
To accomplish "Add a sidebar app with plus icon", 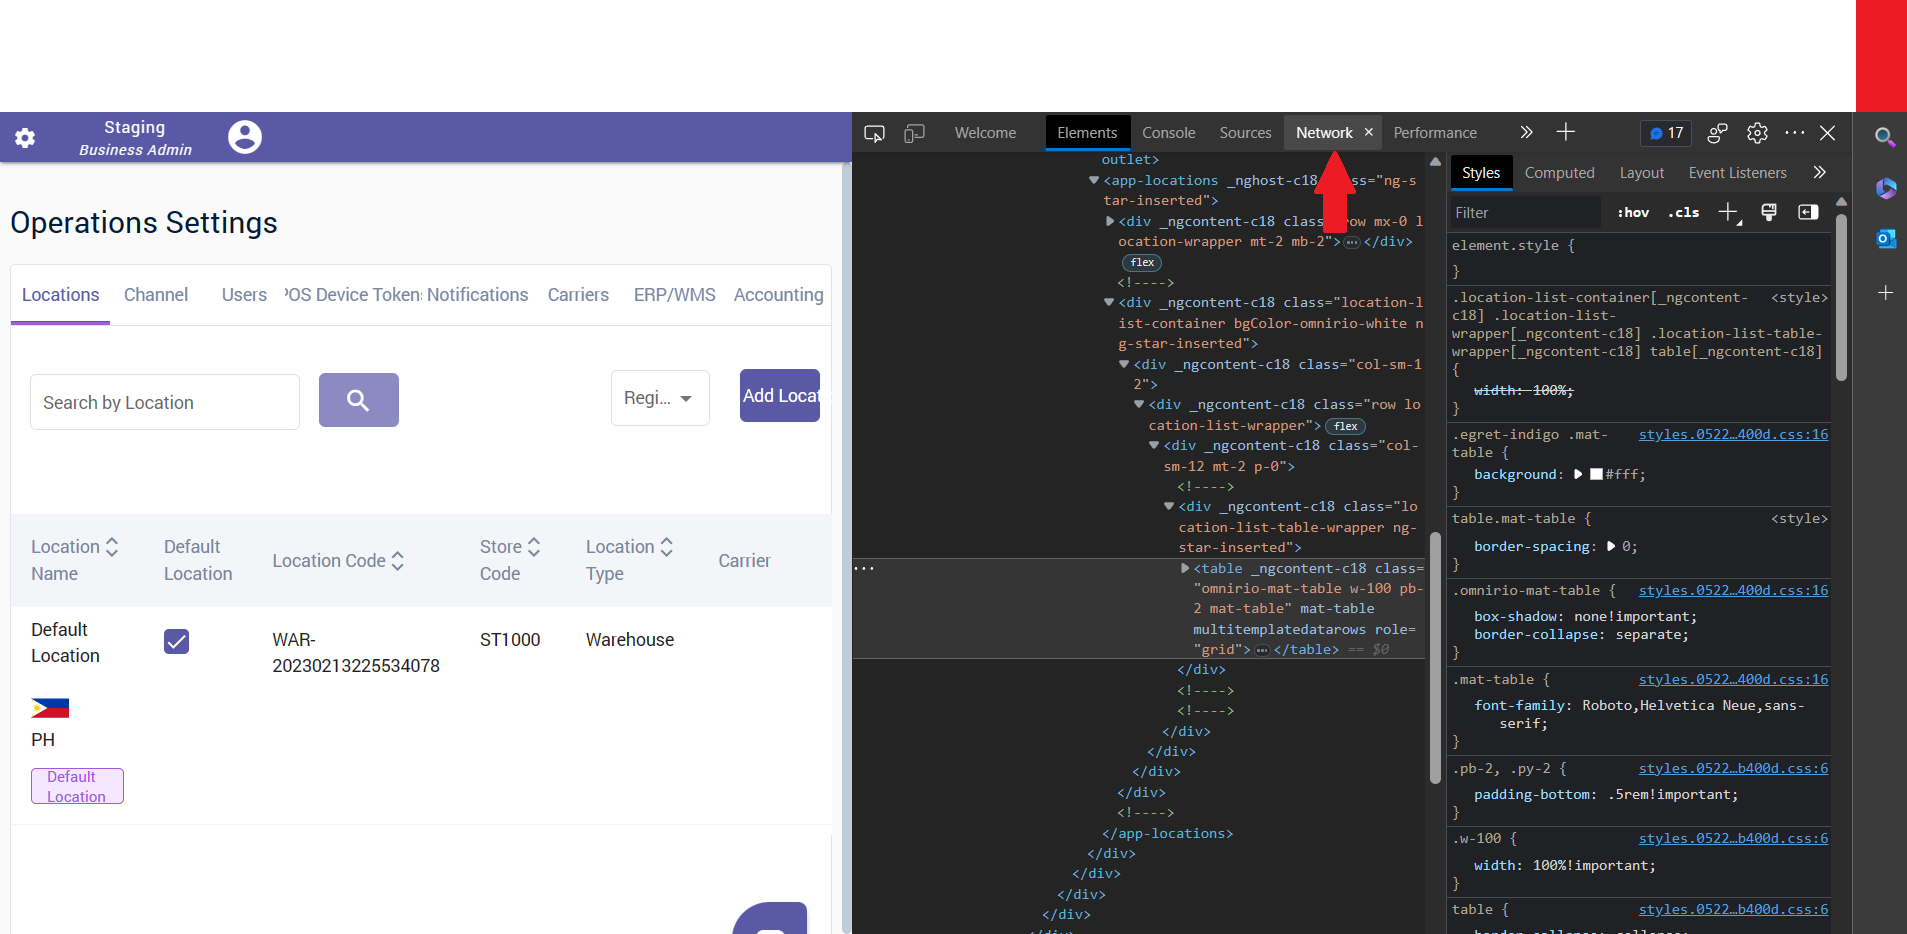I will [1885, 293].
